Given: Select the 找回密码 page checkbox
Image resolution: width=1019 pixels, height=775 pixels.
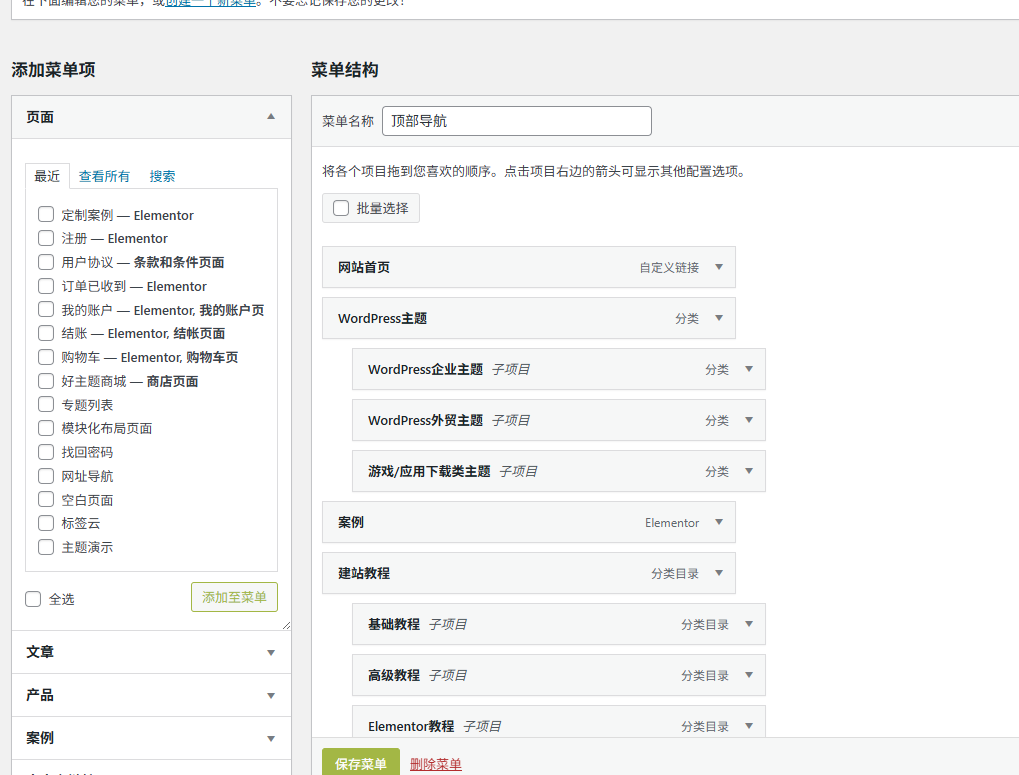Looking at the screenshot, I should tap(46, 451).
